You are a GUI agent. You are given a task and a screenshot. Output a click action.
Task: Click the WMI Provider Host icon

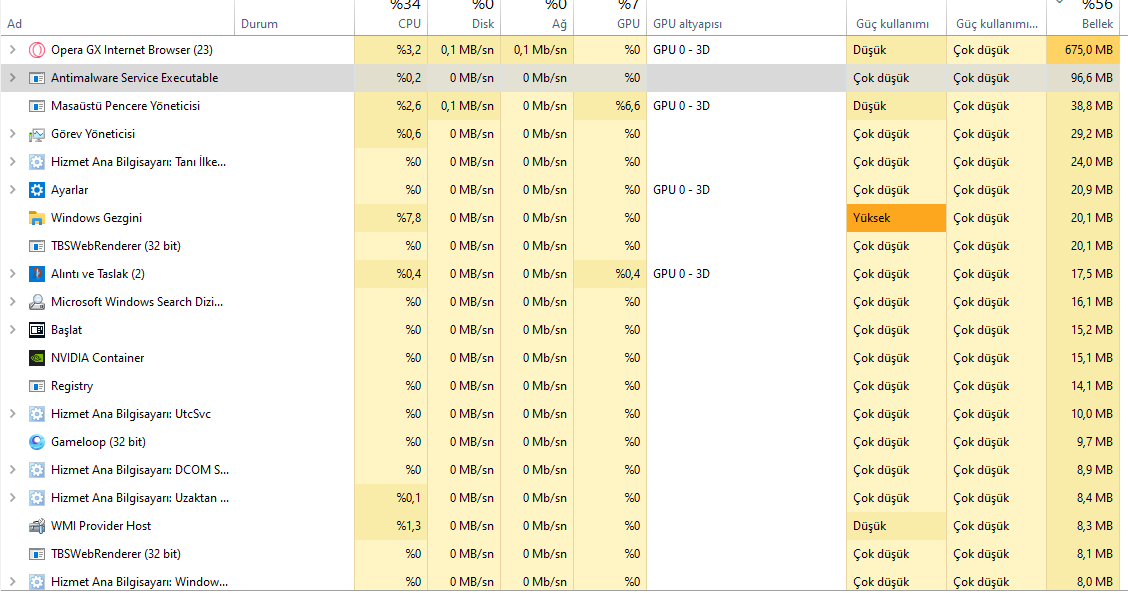point(37,526)
